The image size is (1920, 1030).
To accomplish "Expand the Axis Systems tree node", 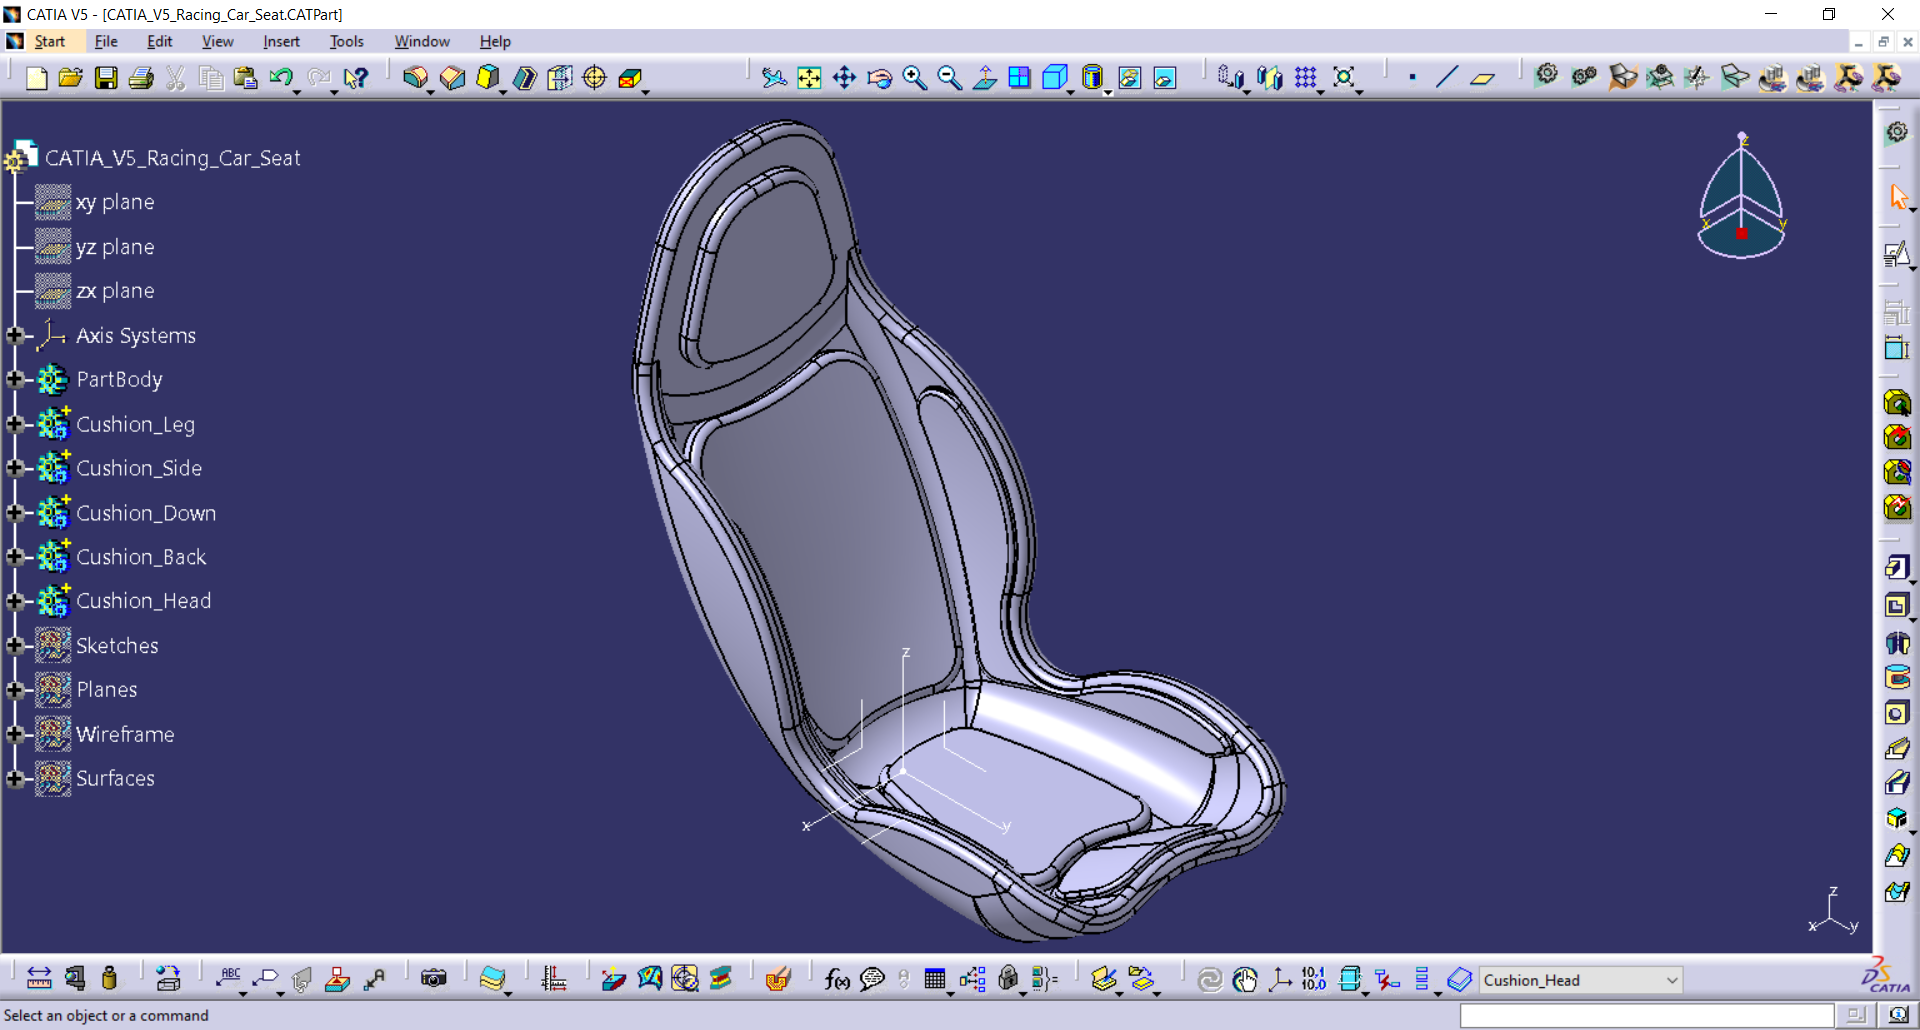I will click(x=15, y=335).
